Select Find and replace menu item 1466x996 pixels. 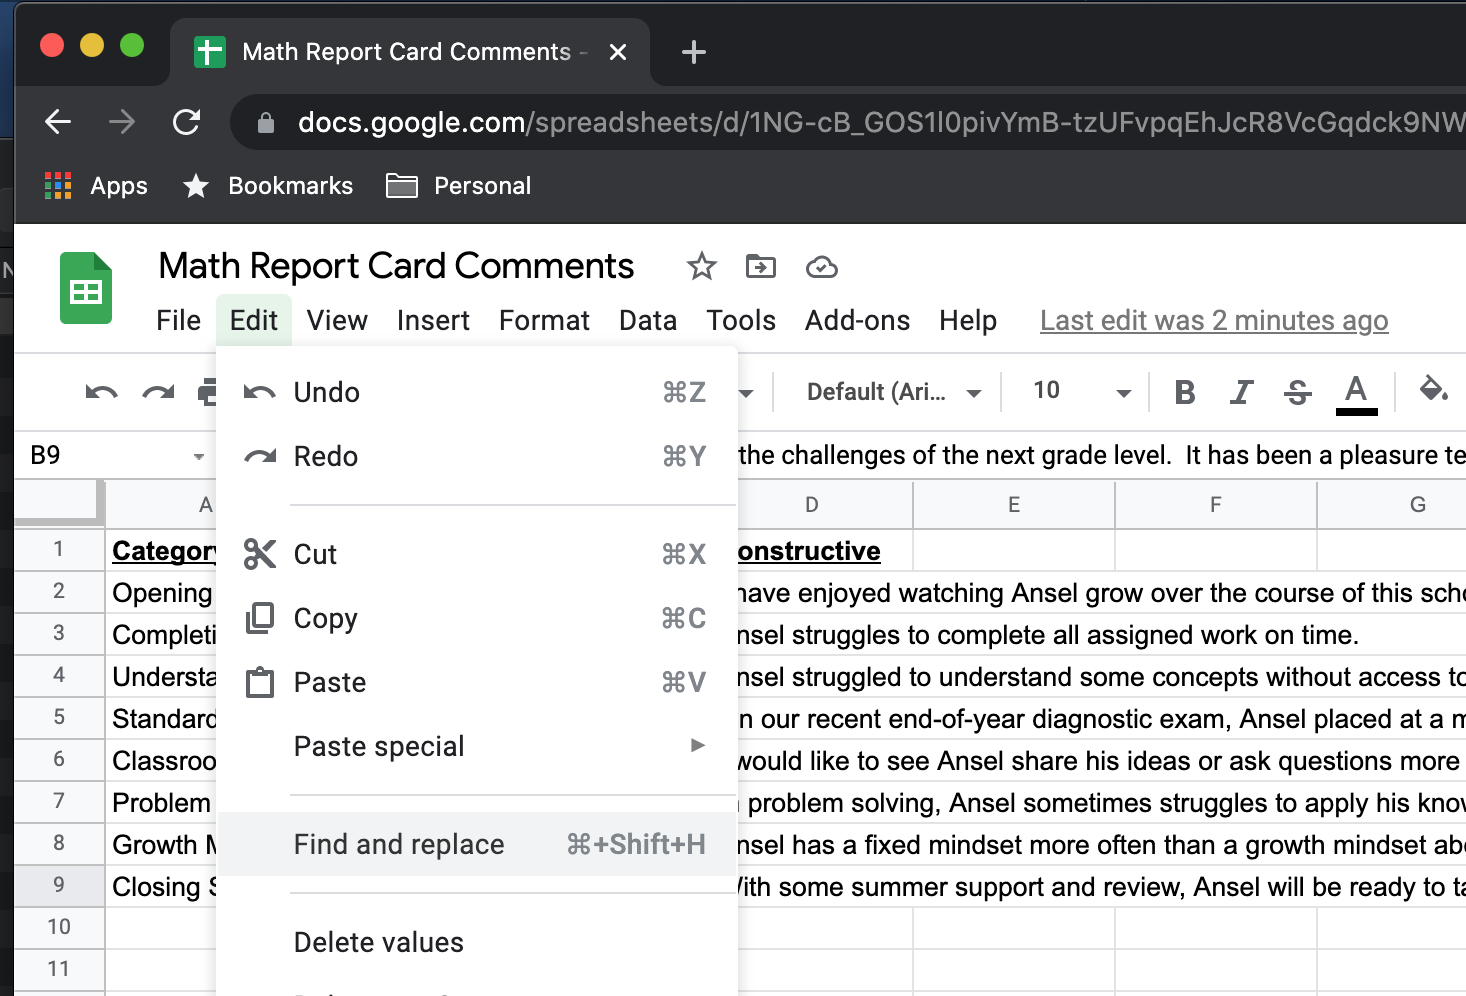click(477, 844)
